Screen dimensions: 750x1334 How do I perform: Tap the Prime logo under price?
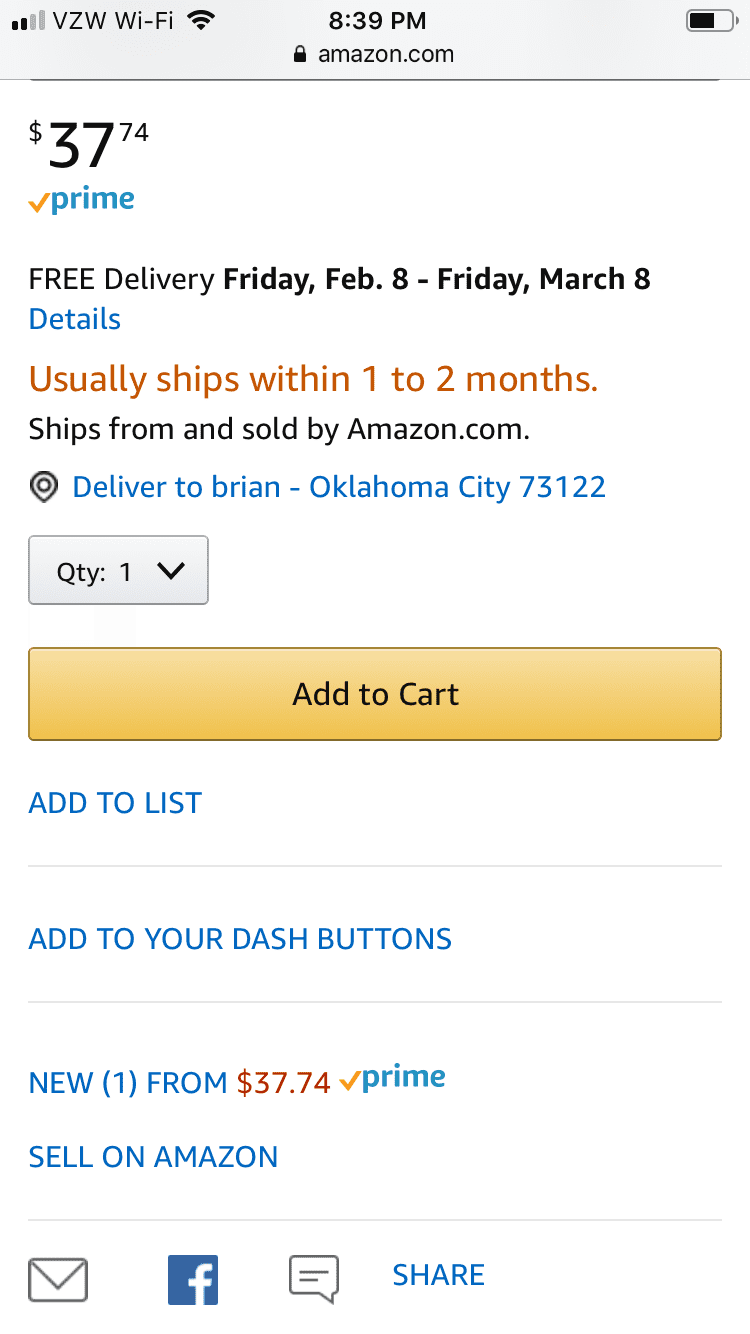click(82, 200)
